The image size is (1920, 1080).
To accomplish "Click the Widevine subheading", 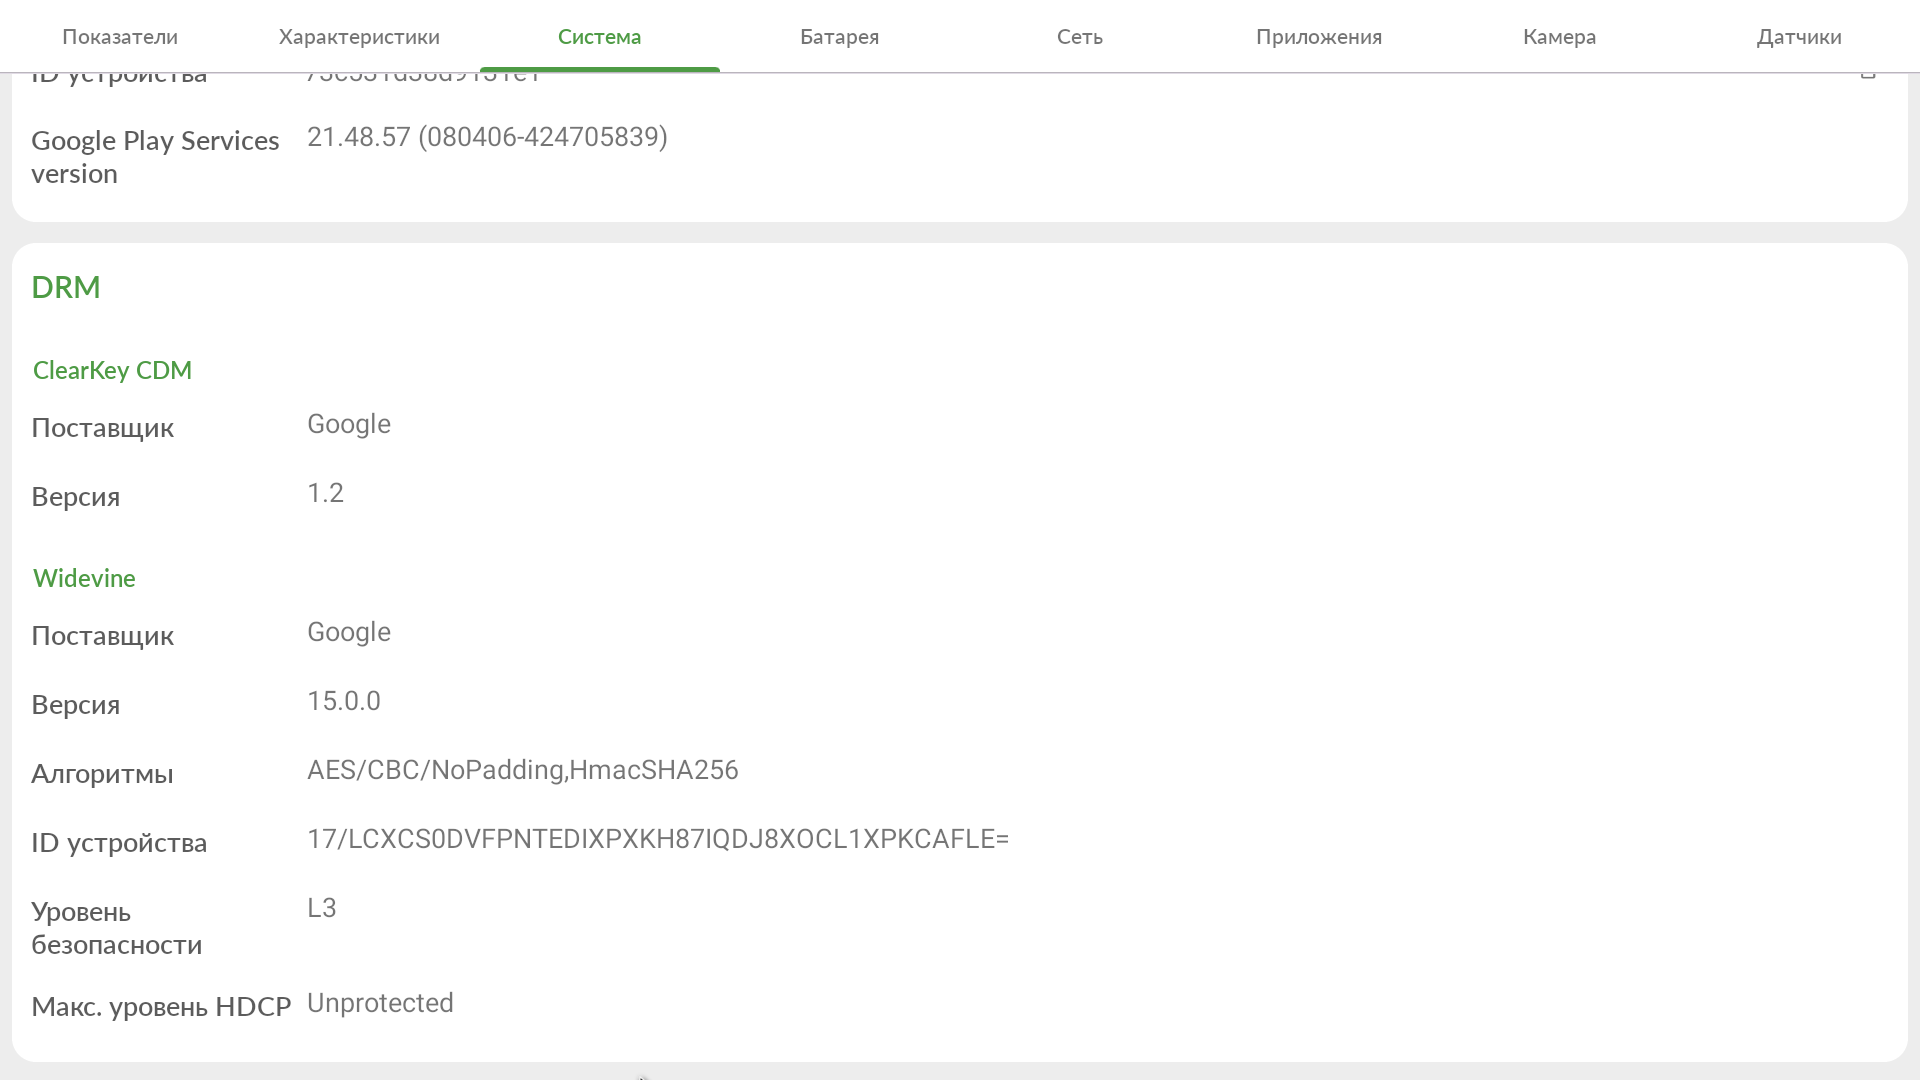I will pos(84,578).
